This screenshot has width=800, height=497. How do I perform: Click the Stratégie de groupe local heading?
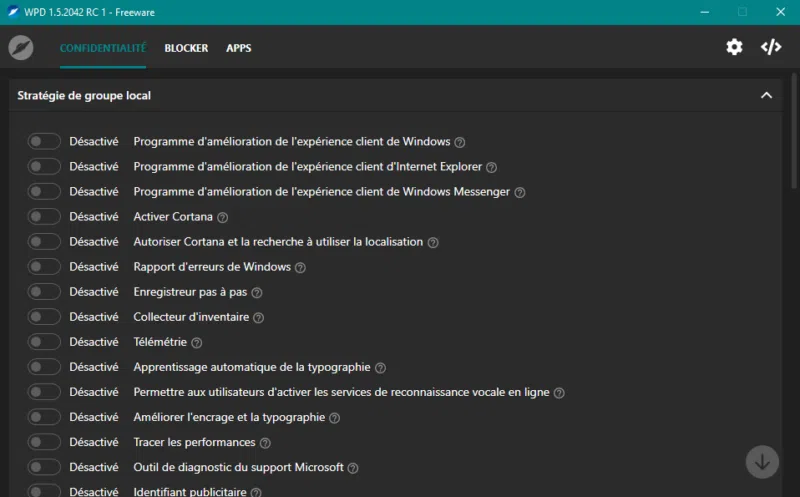[84, 95]
